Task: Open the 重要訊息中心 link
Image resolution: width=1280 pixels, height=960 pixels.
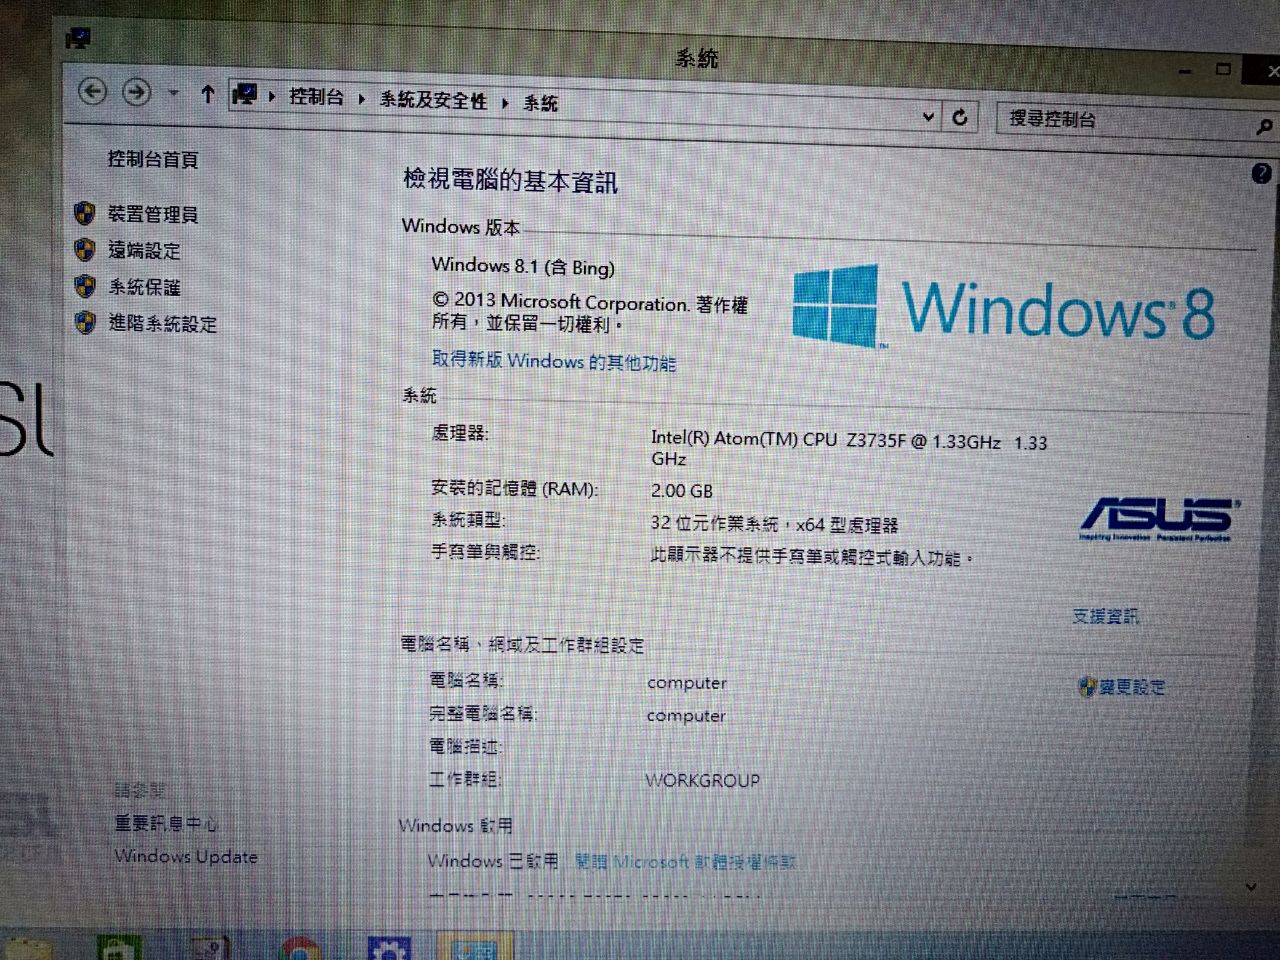Action: click(x=166, y=823)
